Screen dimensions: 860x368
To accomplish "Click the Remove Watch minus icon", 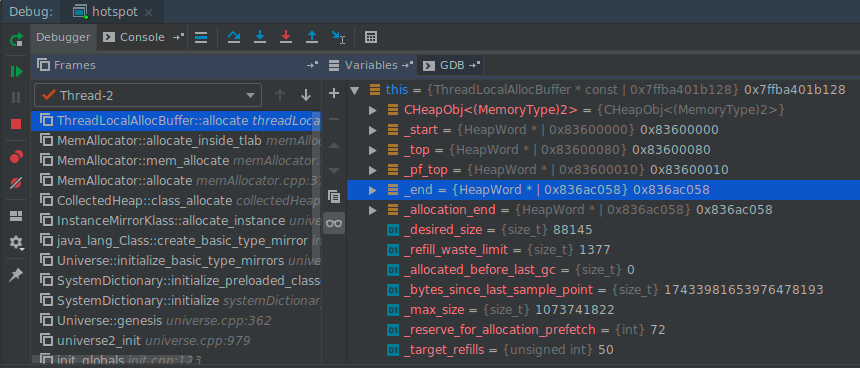I will click(334, 119).
